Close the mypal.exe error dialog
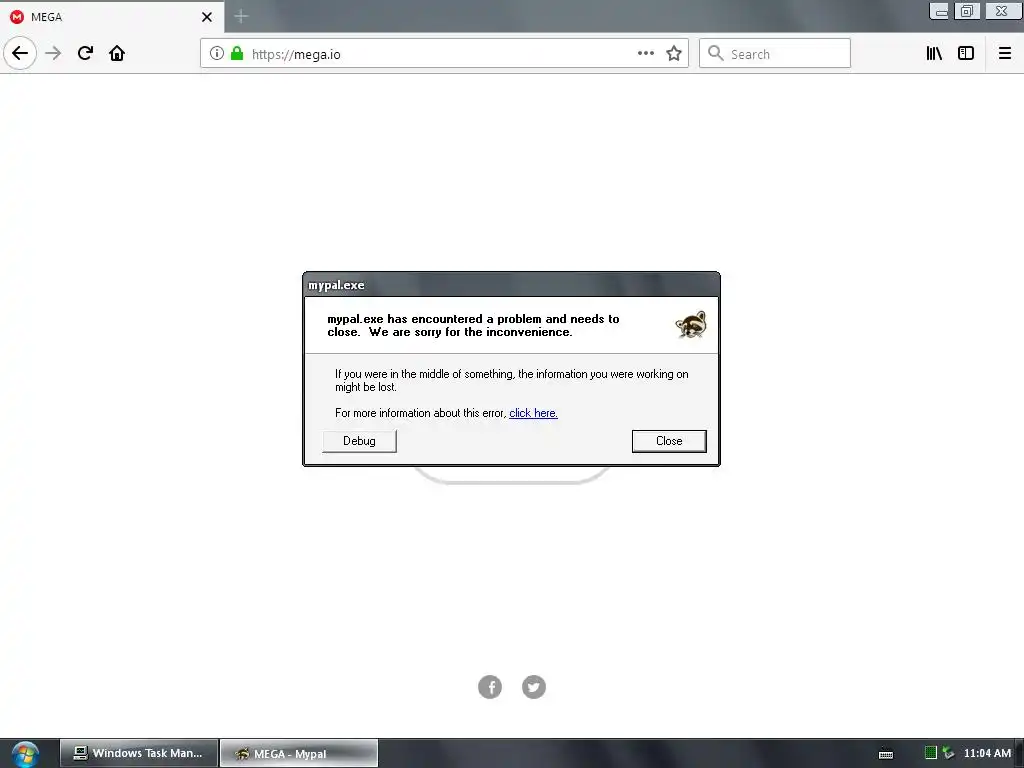Image resolution: width=1024 pixels, height=768 pixels. tap(669, 441)
